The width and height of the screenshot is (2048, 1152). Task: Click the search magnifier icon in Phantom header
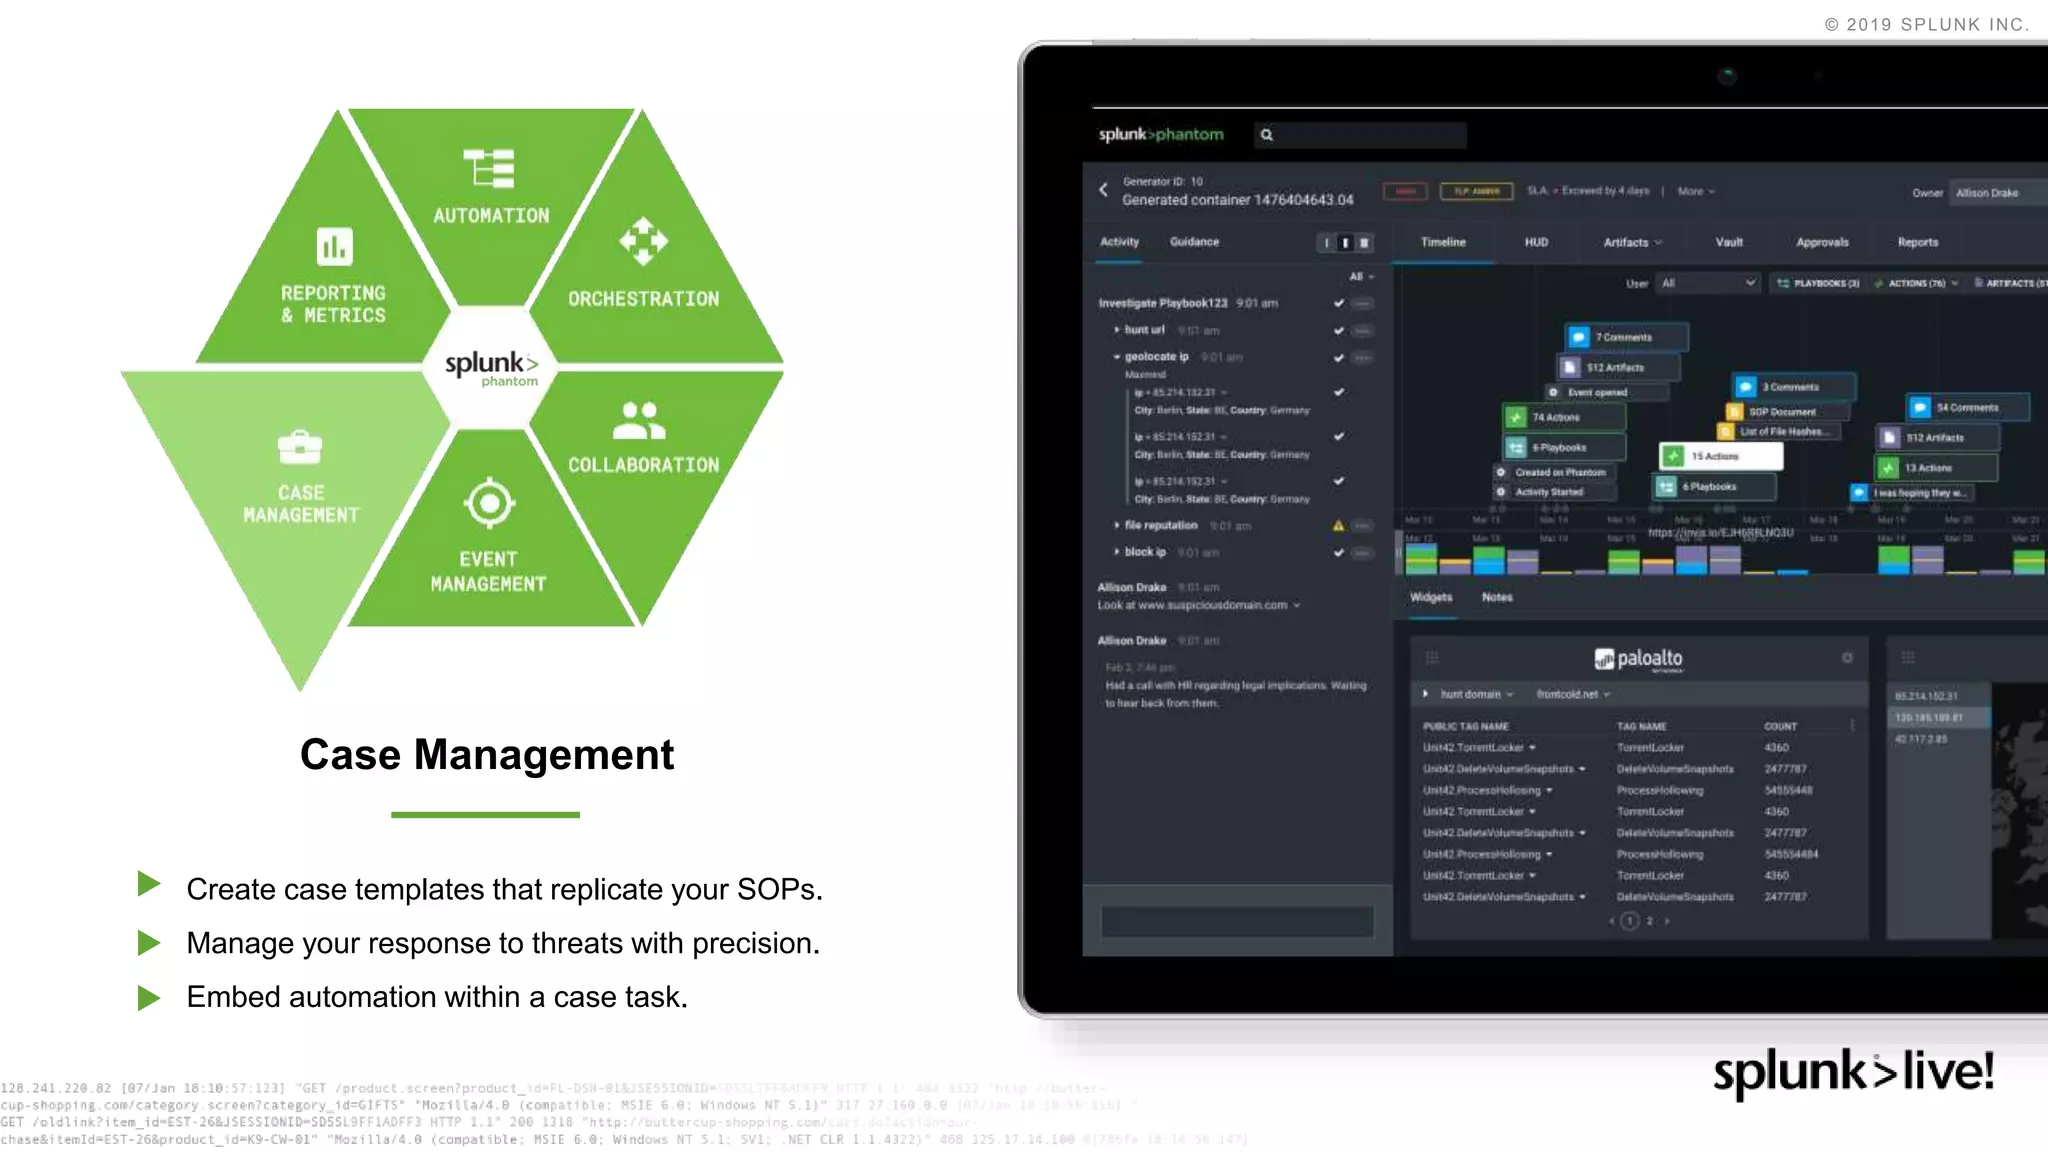coord(1267,135)
